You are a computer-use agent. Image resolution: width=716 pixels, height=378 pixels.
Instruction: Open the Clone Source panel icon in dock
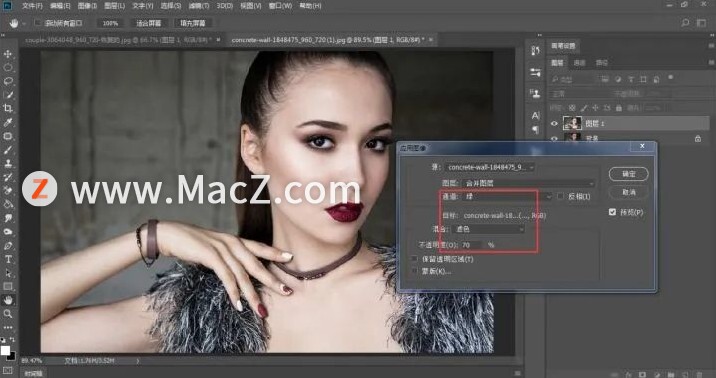(x=536, y=94)
